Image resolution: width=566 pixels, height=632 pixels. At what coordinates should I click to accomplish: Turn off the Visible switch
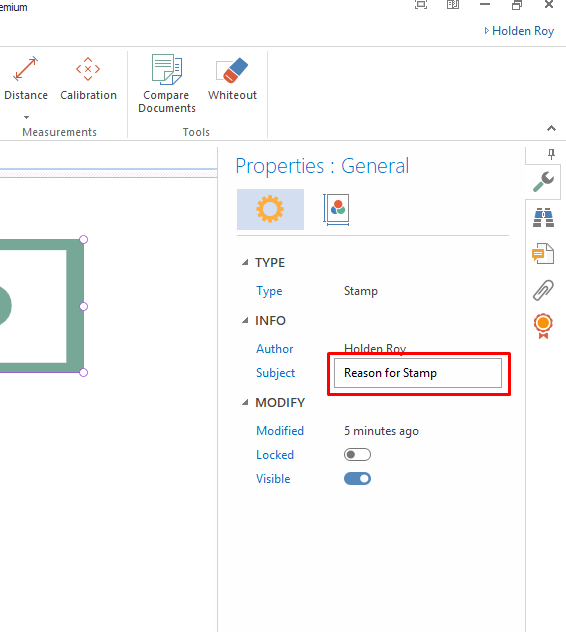click(357, 478)
